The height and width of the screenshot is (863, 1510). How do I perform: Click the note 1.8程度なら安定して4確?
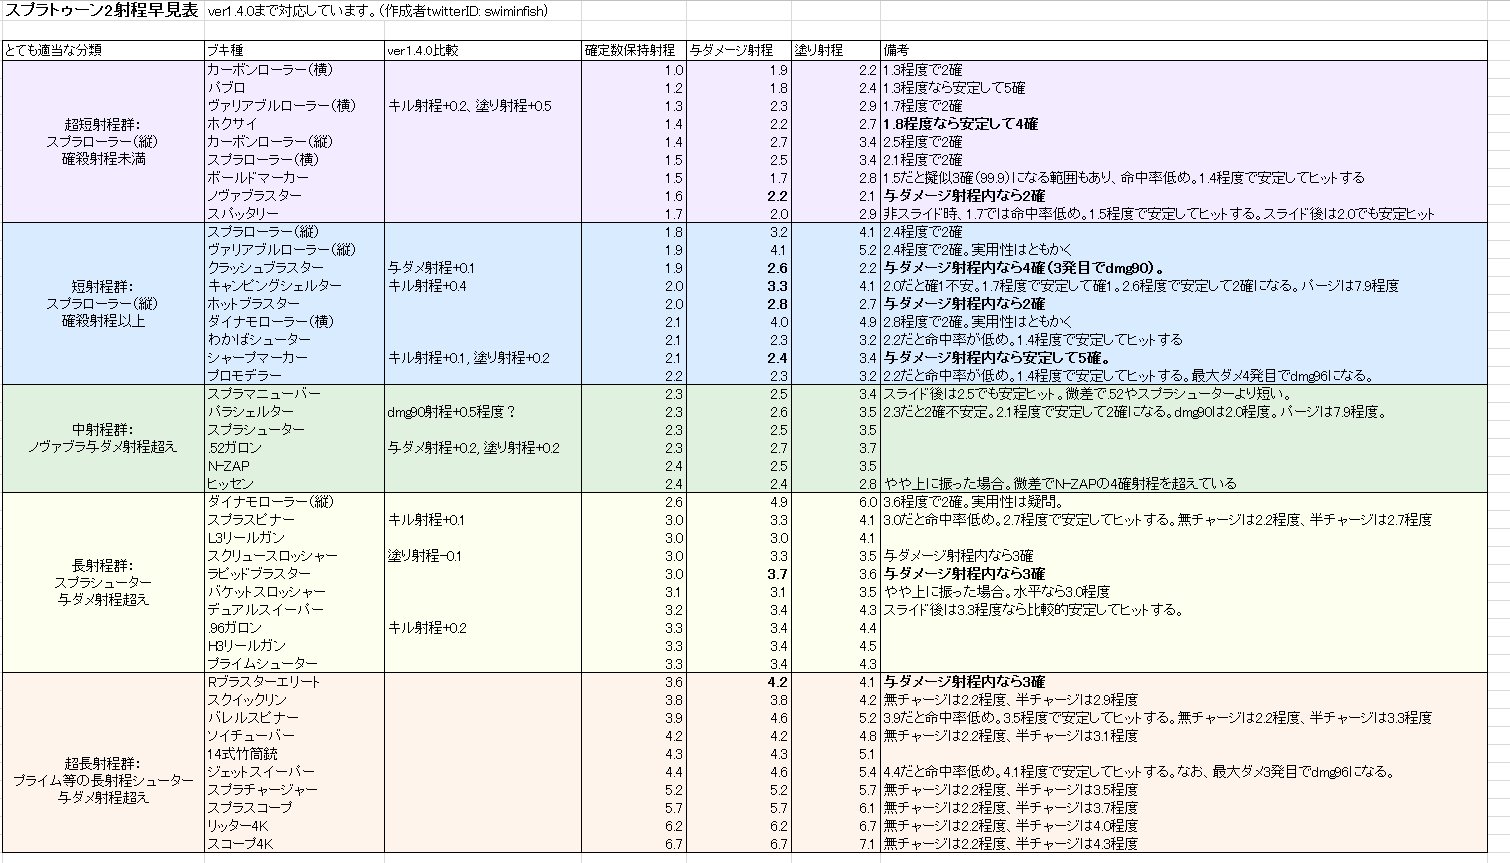[x=961, y=124]
